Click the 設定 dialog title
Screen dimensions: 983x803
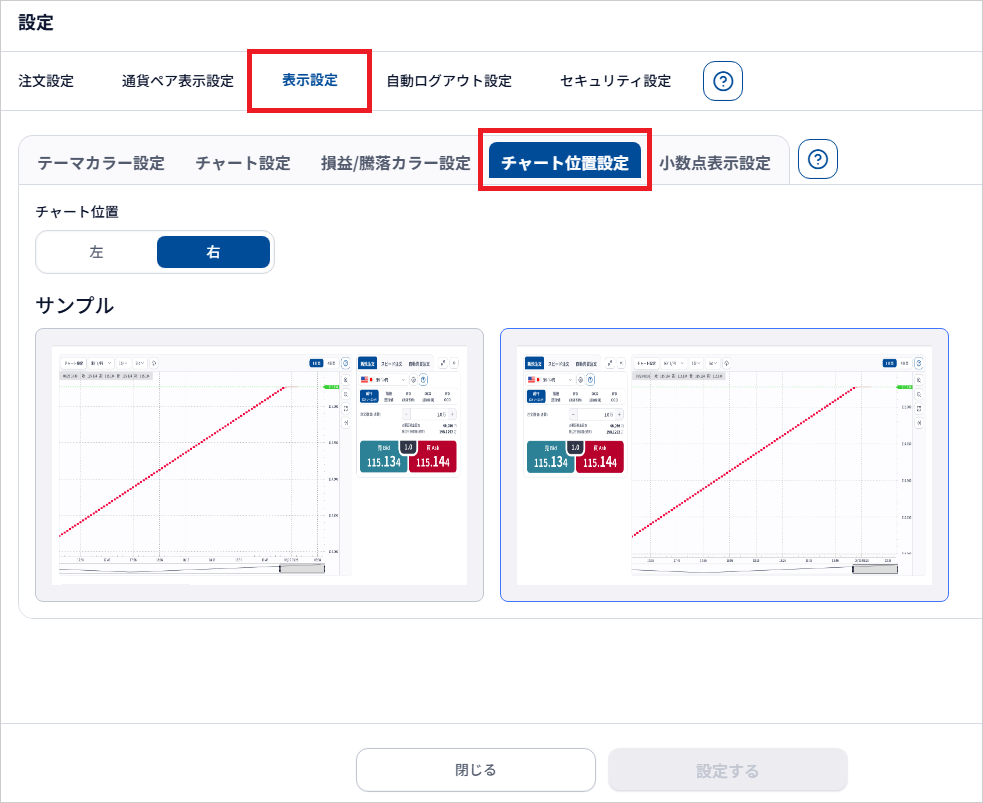click(36, 23)
